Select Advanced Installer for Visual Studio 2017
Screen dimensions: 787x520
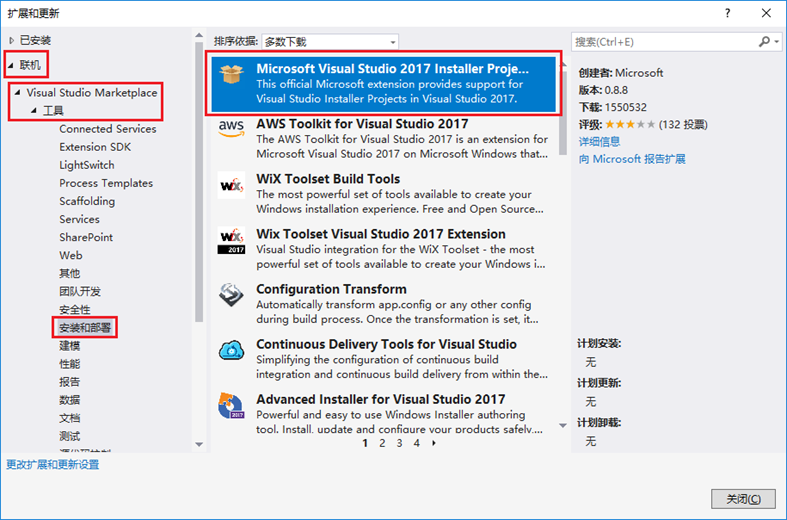(x=380, y=400)
